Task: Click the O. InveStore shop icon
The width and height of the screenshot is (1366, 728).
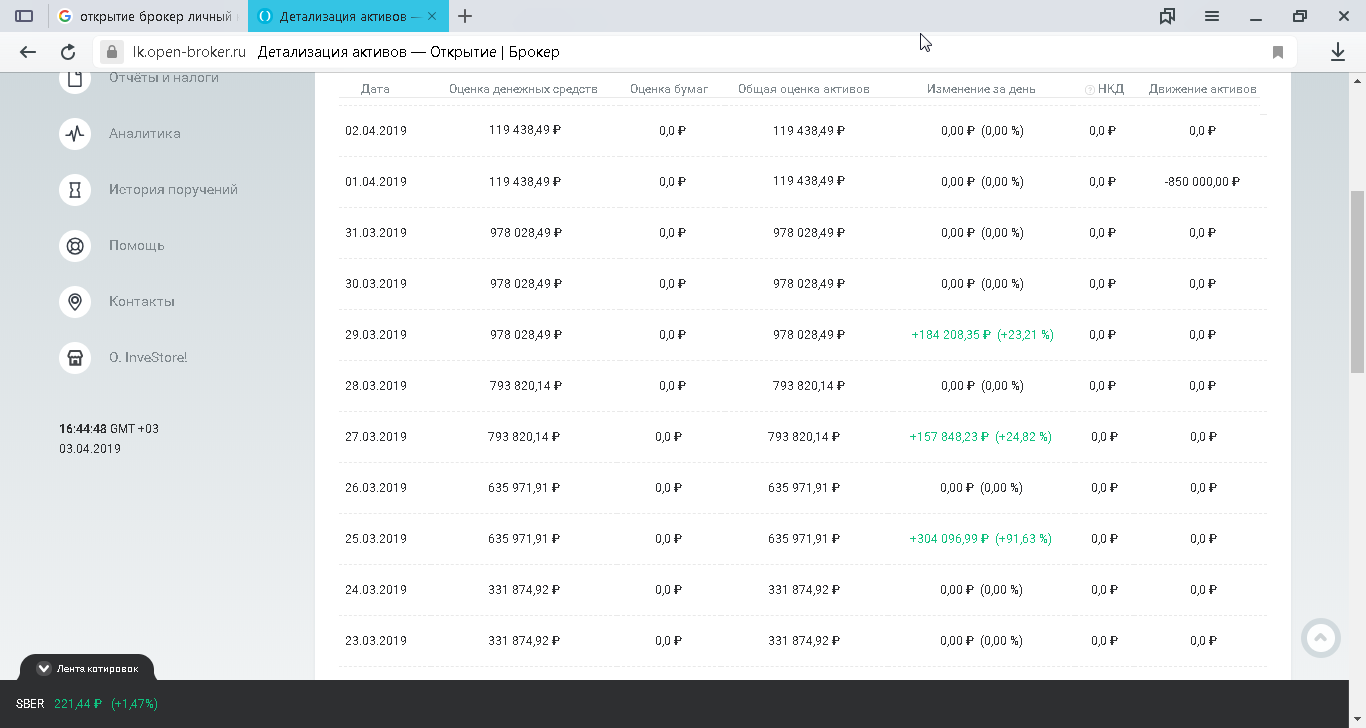Action: (x=75, y=357)
